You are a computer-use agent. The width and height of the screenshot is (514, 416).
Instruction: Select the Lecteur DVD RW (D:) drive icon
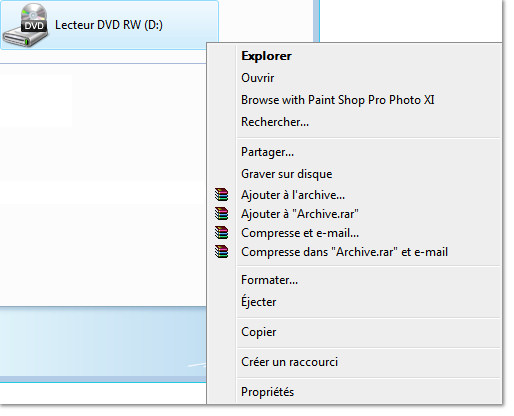(x=25, y=26)
